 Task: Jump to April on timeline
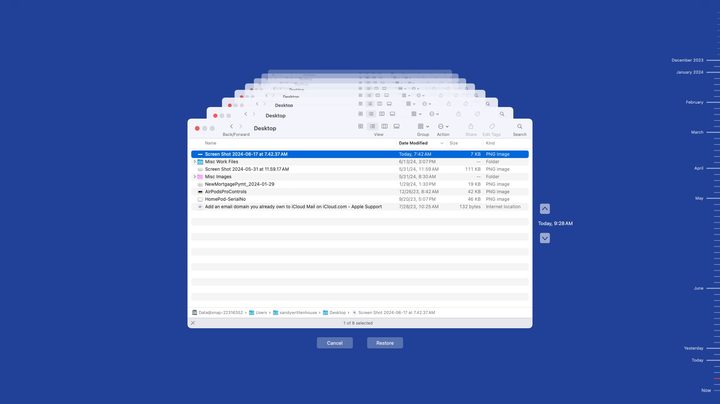[x=698, y=168]
